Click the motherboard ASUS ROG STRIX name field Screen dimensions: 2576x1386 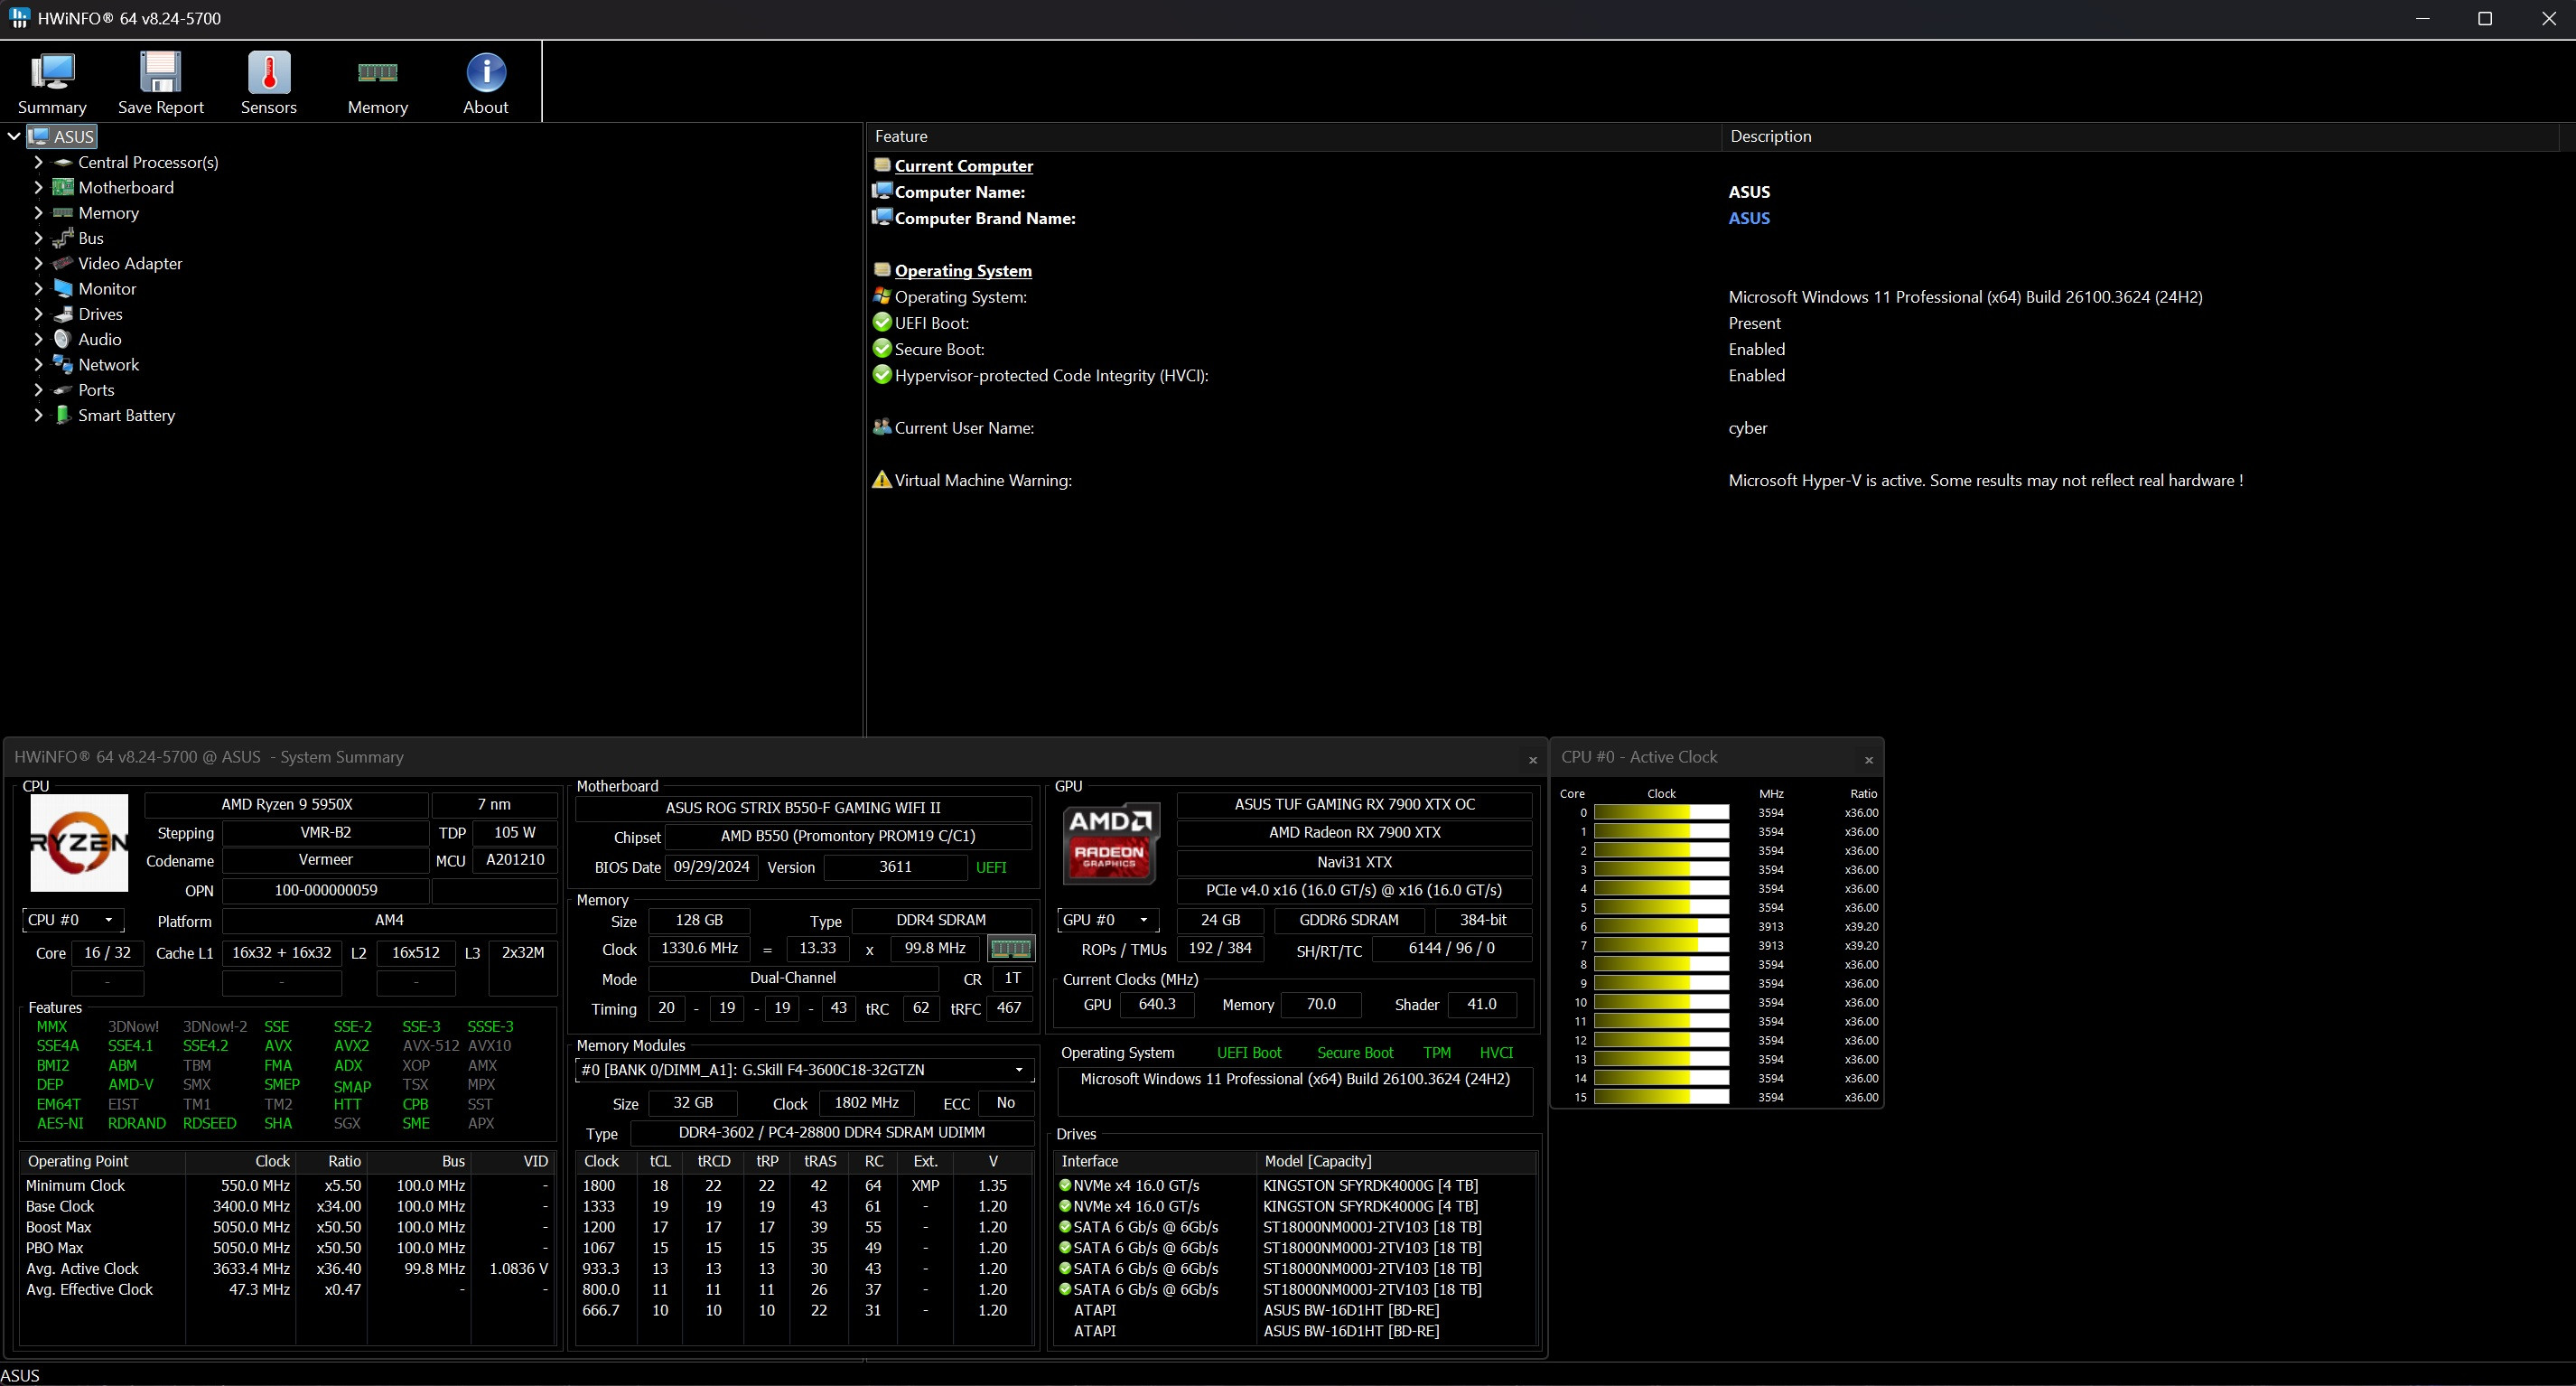803,808
